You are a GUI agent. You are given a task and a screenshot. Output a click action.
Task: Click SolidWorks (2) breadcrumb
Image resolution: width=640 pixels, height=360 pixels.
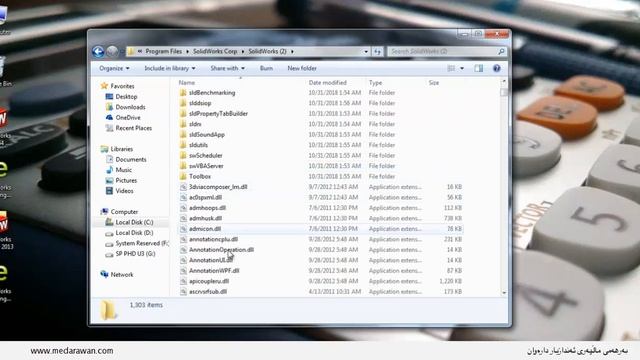pos(267,51)
